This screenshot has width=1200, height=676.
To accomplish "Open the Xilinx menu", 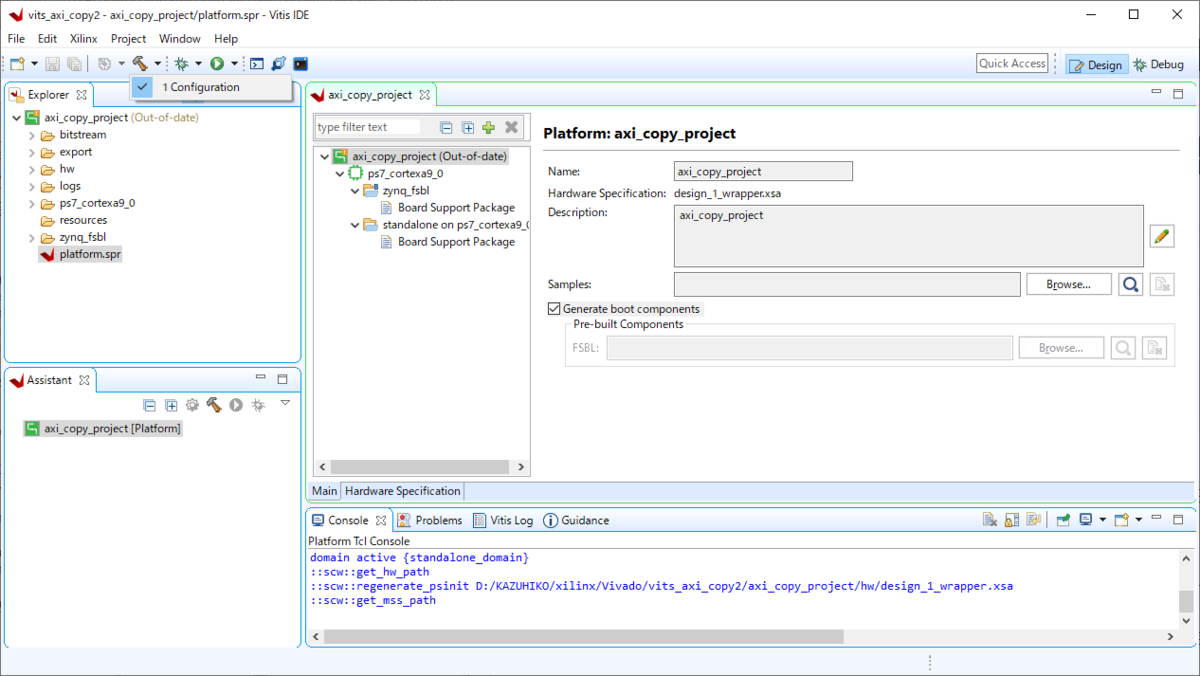I will click(x=84, y=39).
